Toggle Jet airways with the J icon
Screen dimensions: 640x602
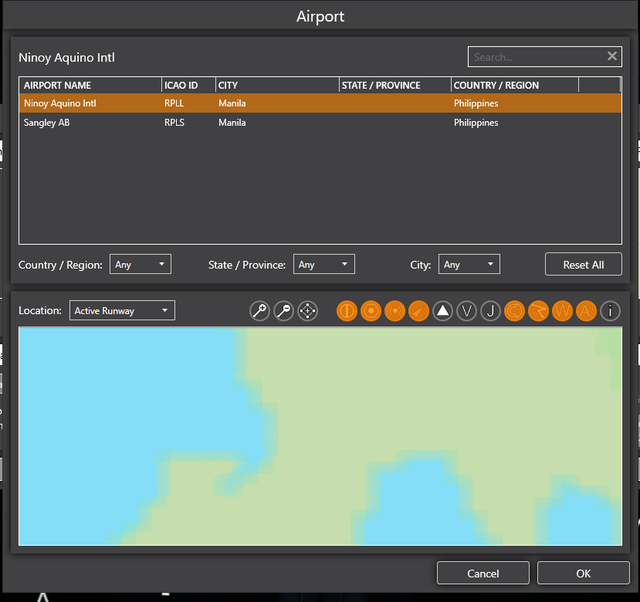click(x=491, y=311)
